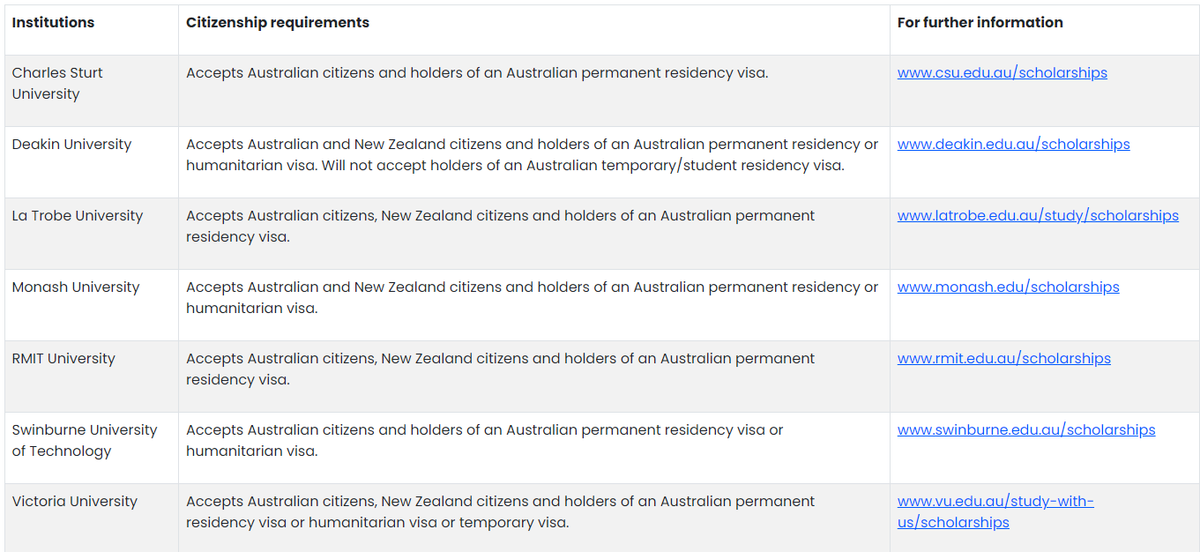This screenshot has width=1200, height=552.
Task: Open the Charles Sturt scholarships link
Action: [x=1002, y=73]
